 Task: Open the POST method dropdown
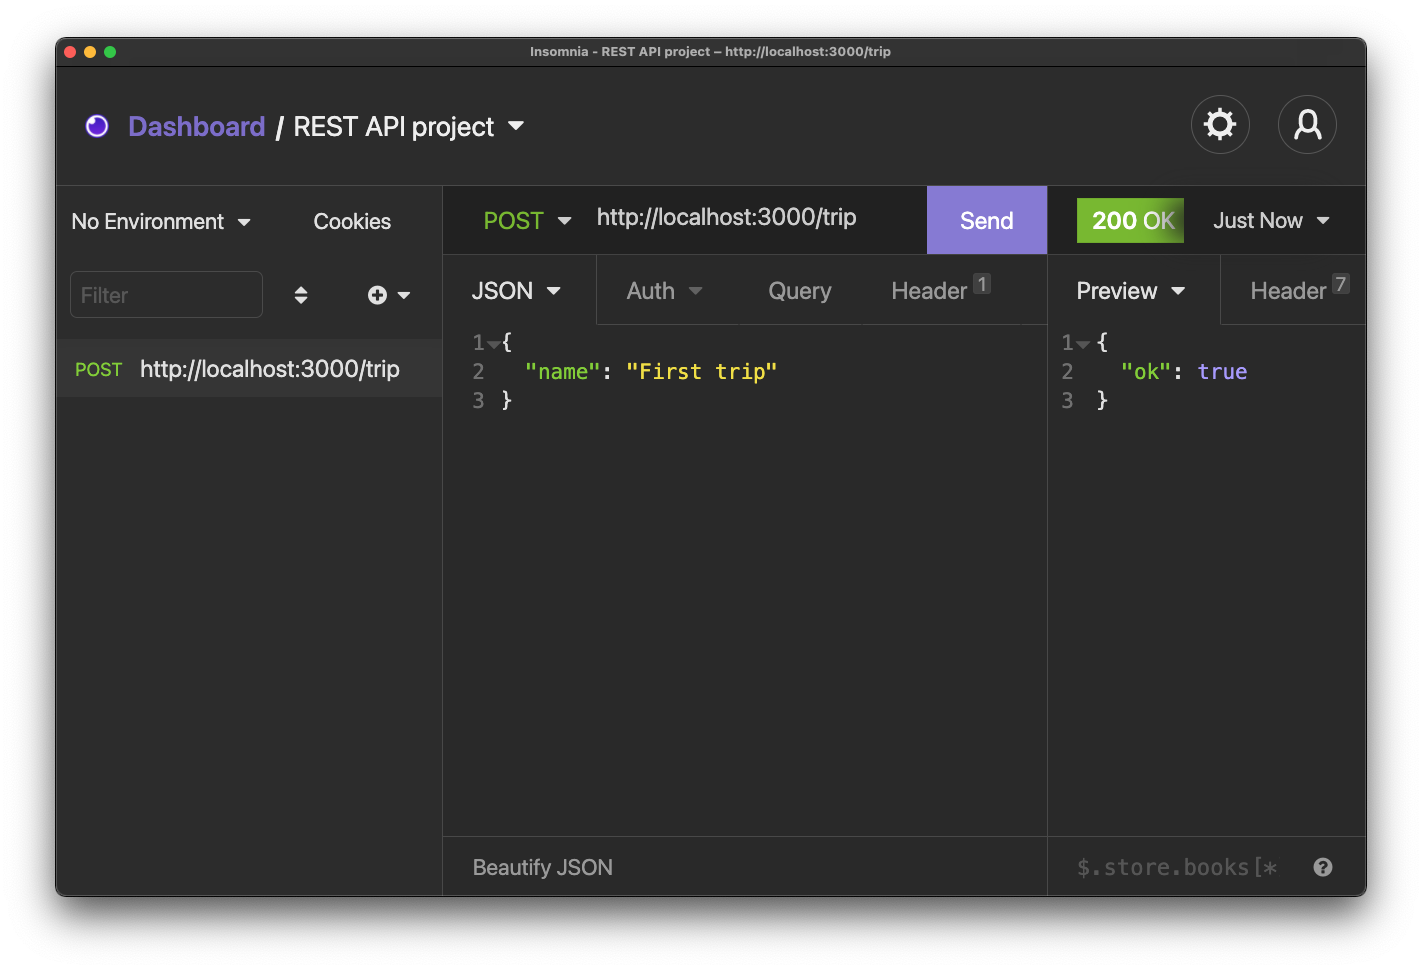coord(527,221)
